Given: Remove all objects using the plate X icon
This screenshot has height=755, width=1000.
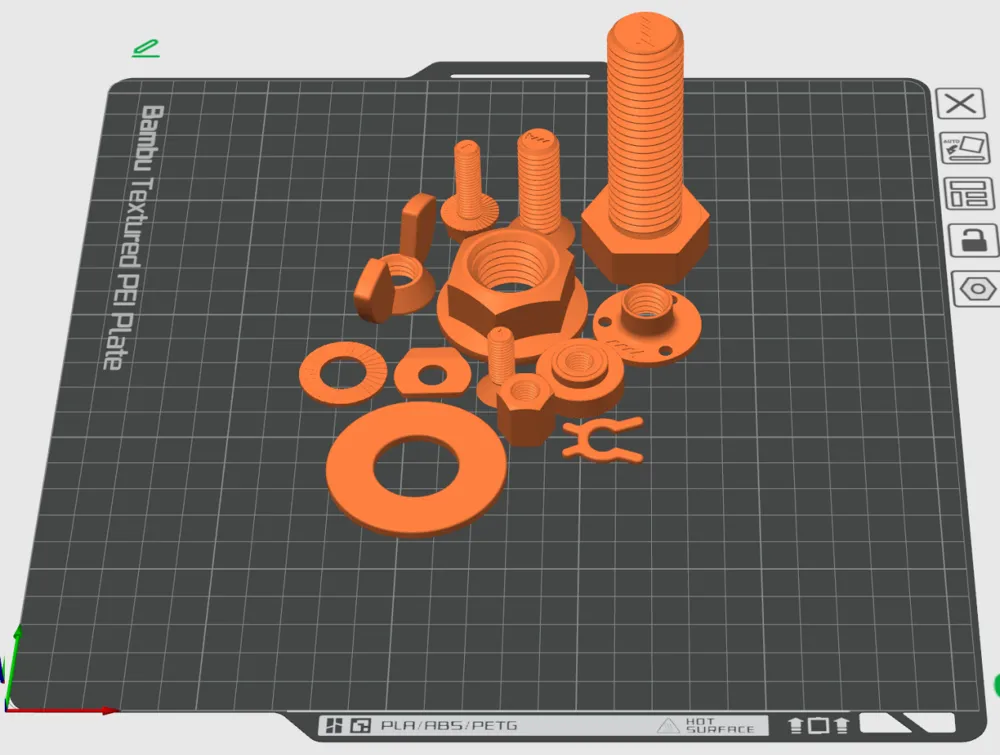Looking at the screenshot, I should [x=960, y=104].
